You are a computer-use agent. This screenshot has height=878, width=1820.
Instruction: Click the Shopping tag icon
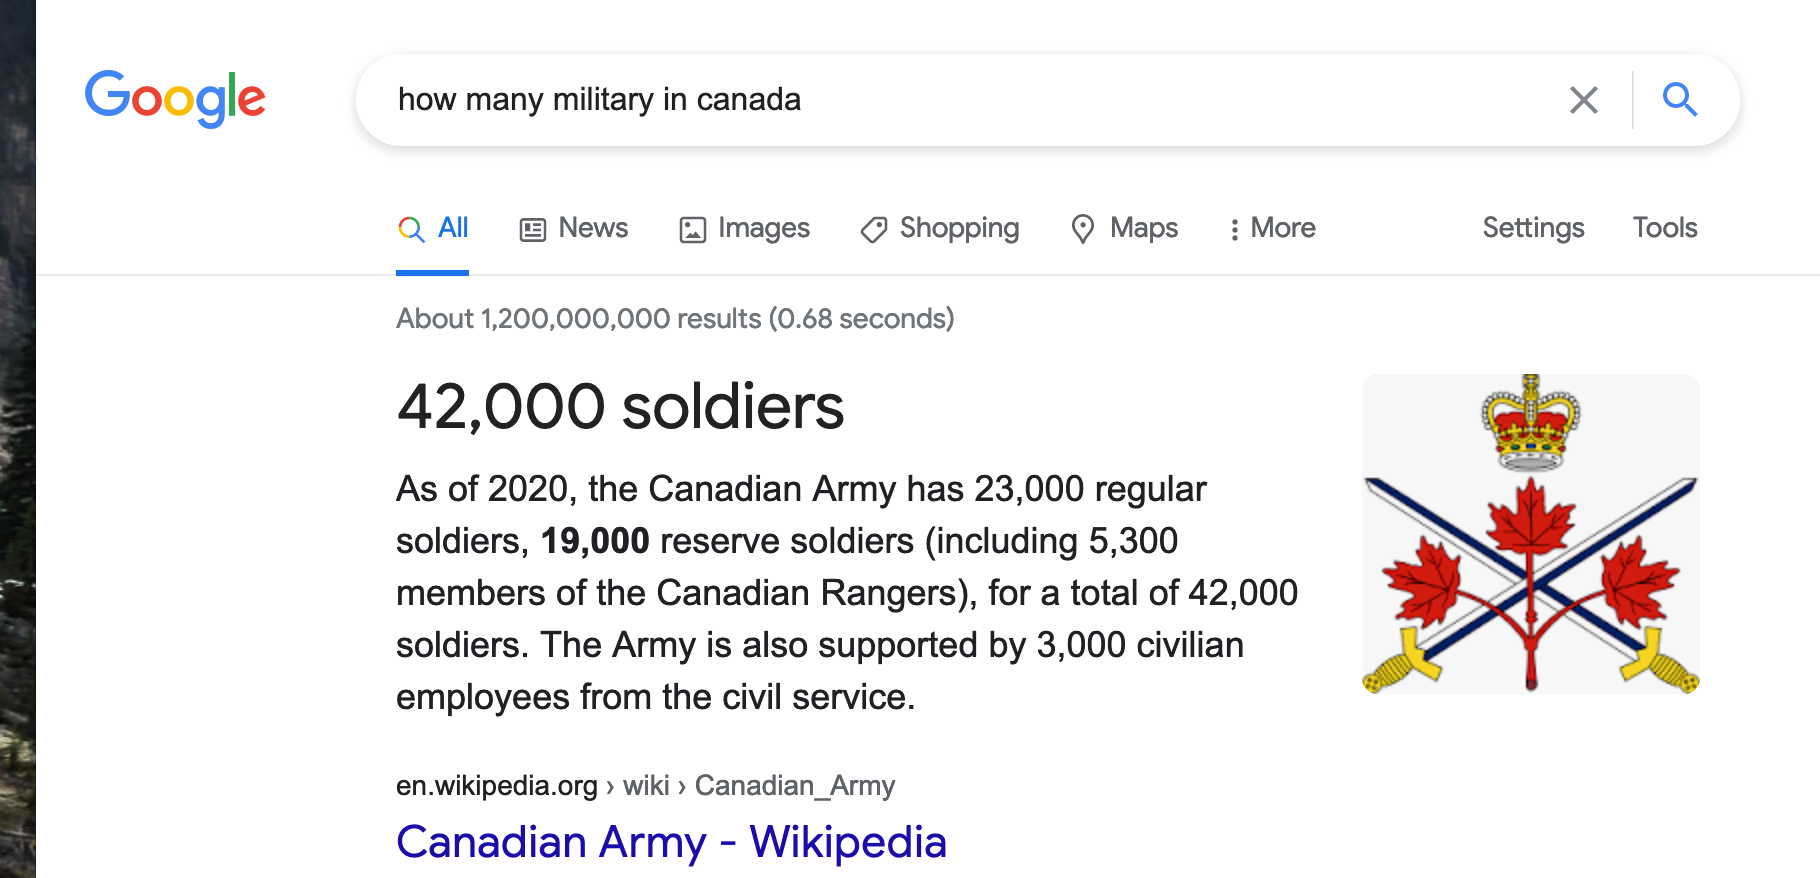874,230
